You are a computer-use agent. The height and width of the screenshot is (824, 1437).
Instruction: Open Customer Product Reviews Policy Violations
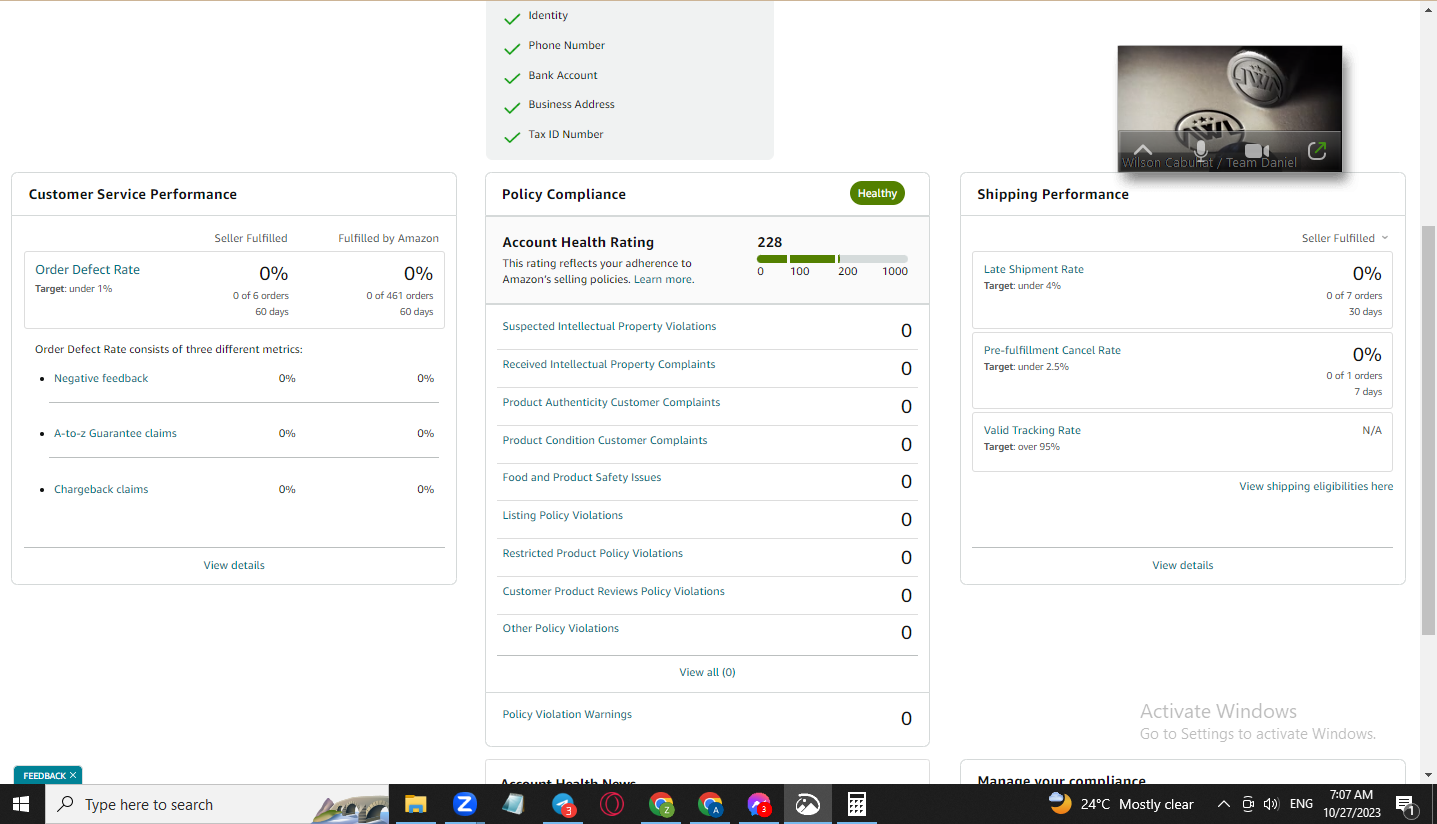613,591
